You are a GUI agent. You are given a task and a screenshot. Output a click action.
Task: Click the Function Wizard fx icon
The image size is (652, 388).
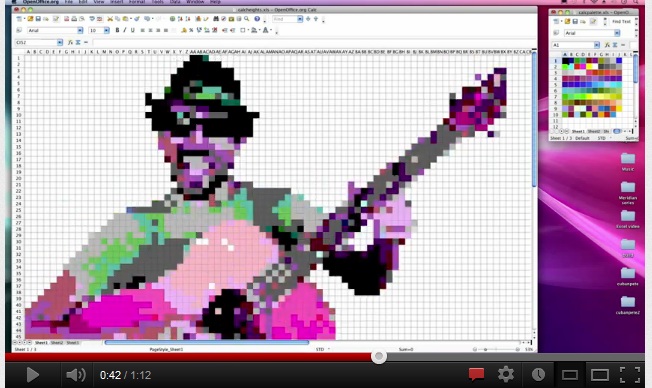[x=70, y=42]
